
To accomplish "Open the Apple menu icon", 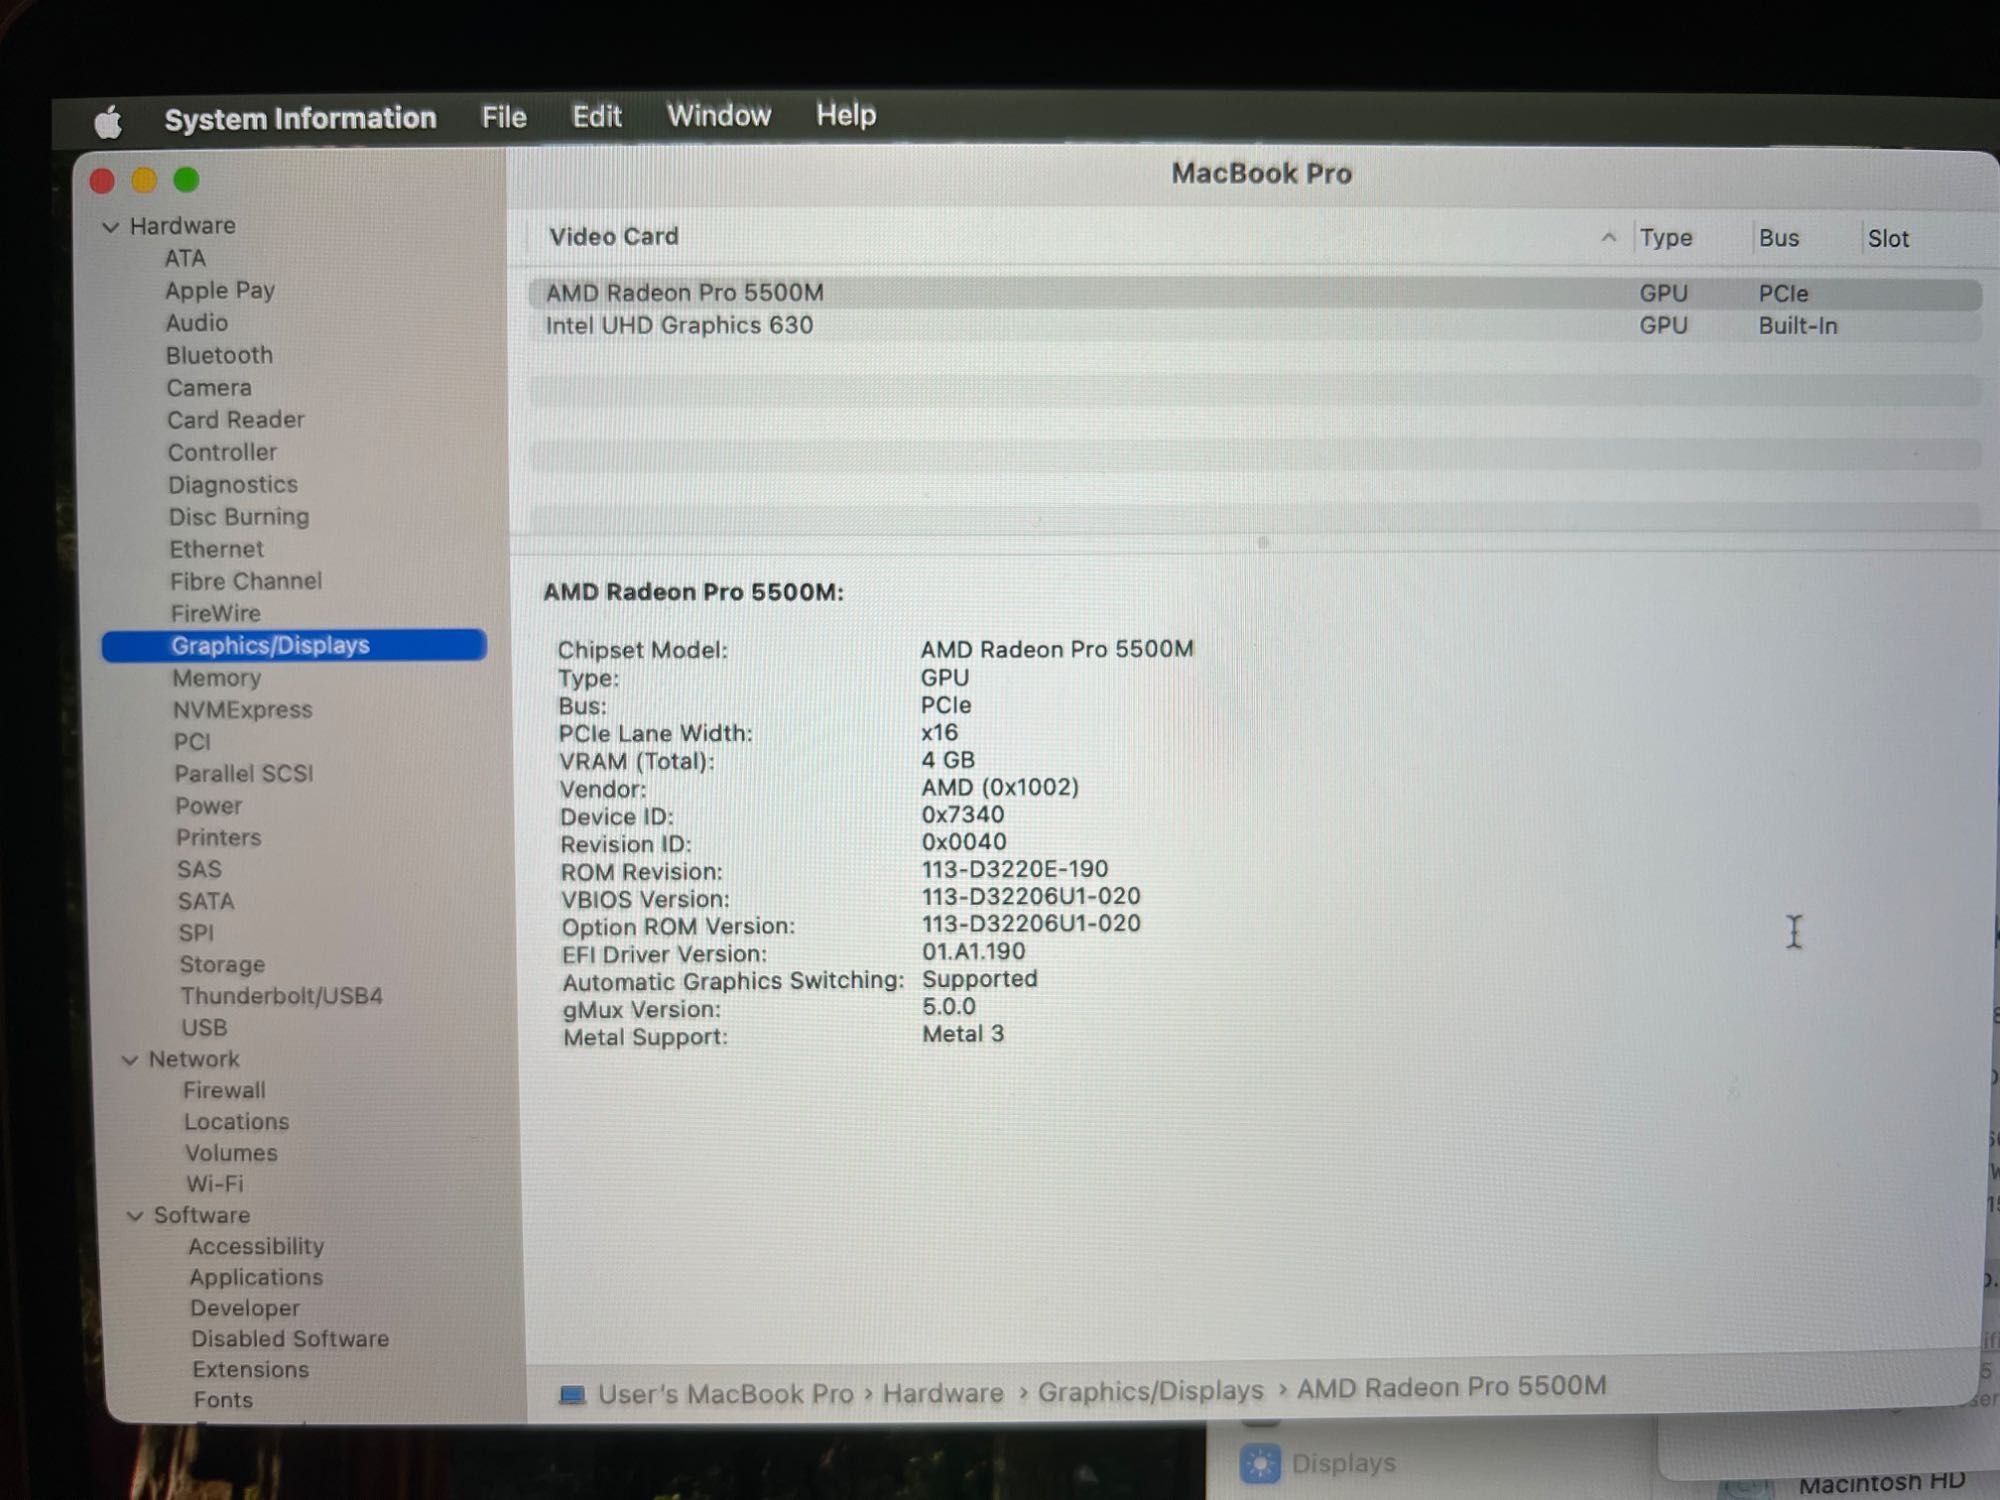I will [x=108, y=122].
